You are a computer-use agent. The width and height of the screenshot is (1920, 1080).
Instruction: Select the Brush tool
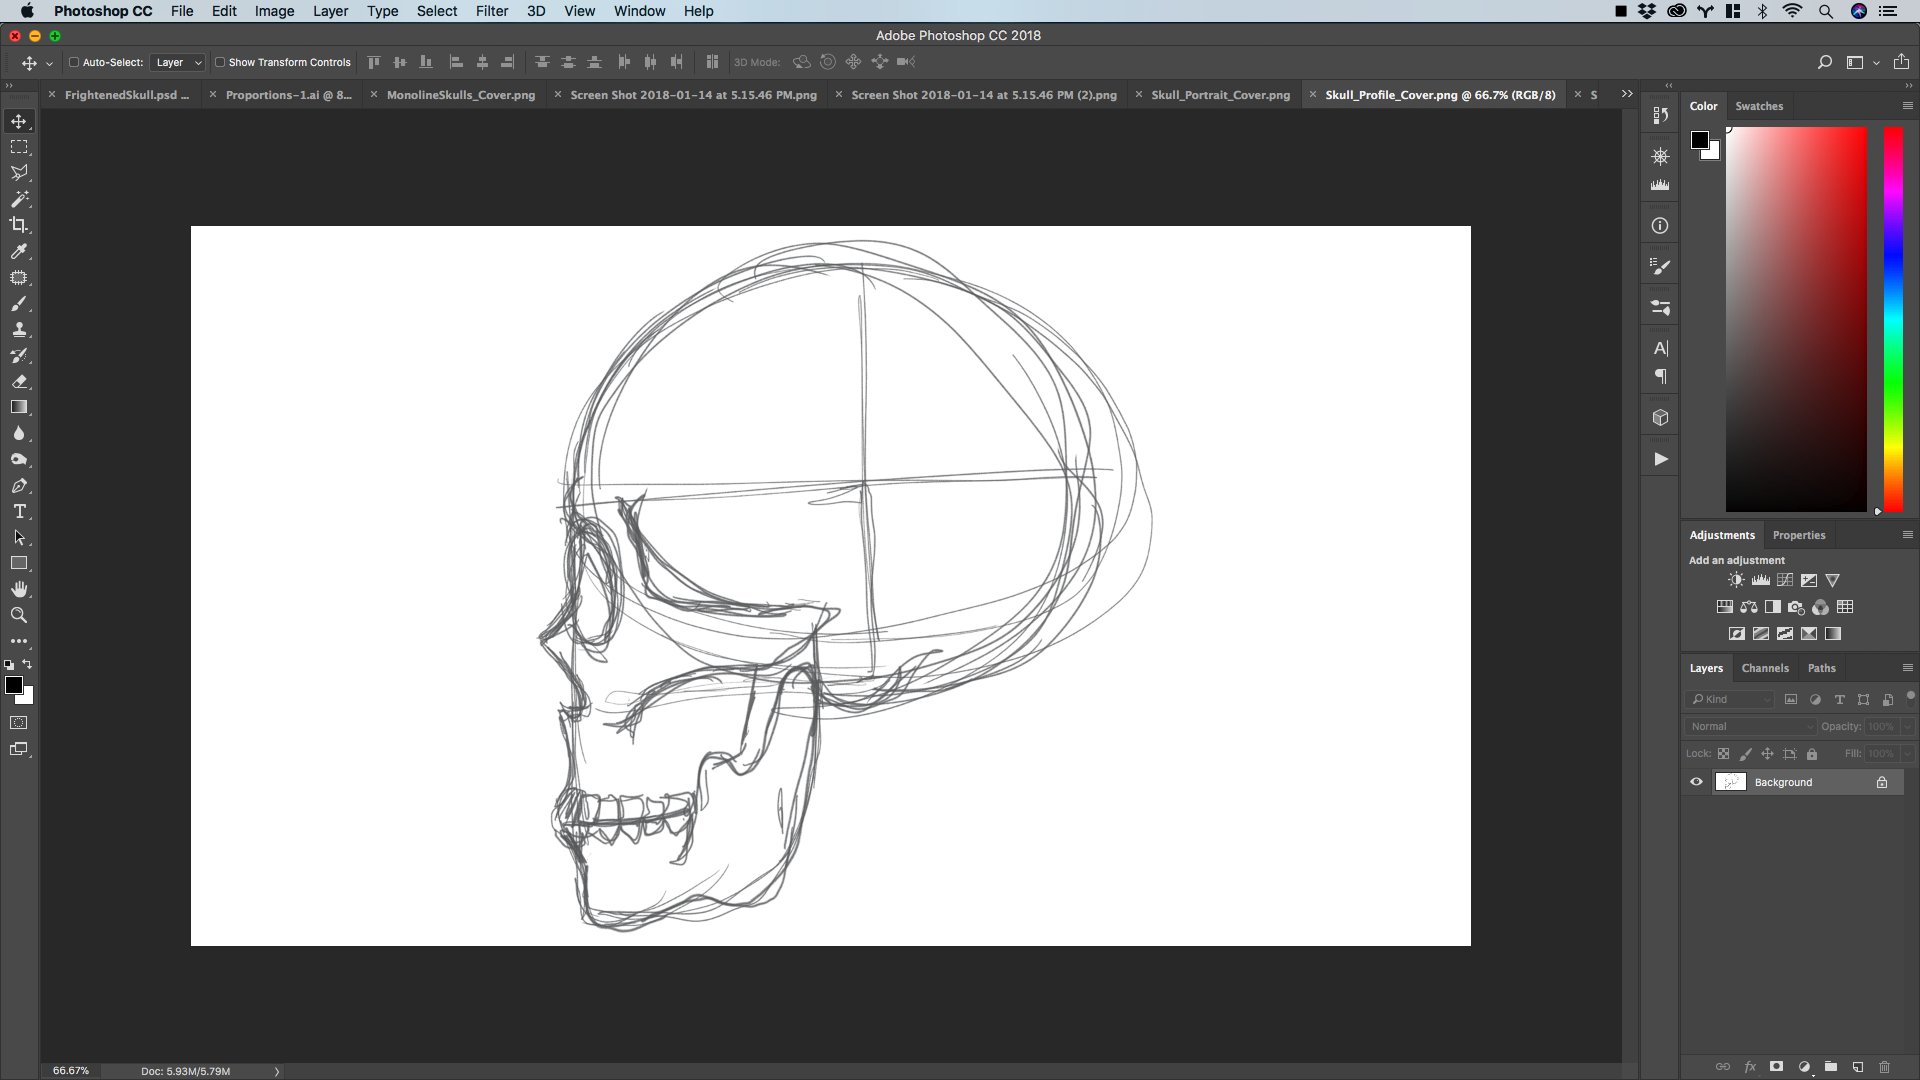[x=19, y=304]
